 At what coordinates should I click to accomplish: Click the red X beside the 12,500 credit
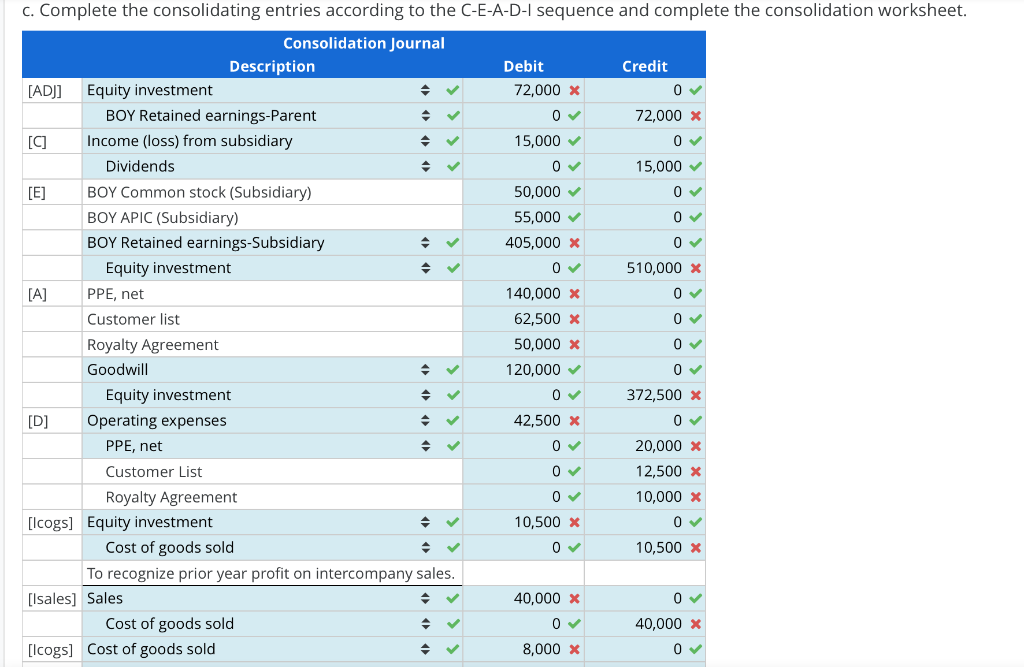(696, 472)
